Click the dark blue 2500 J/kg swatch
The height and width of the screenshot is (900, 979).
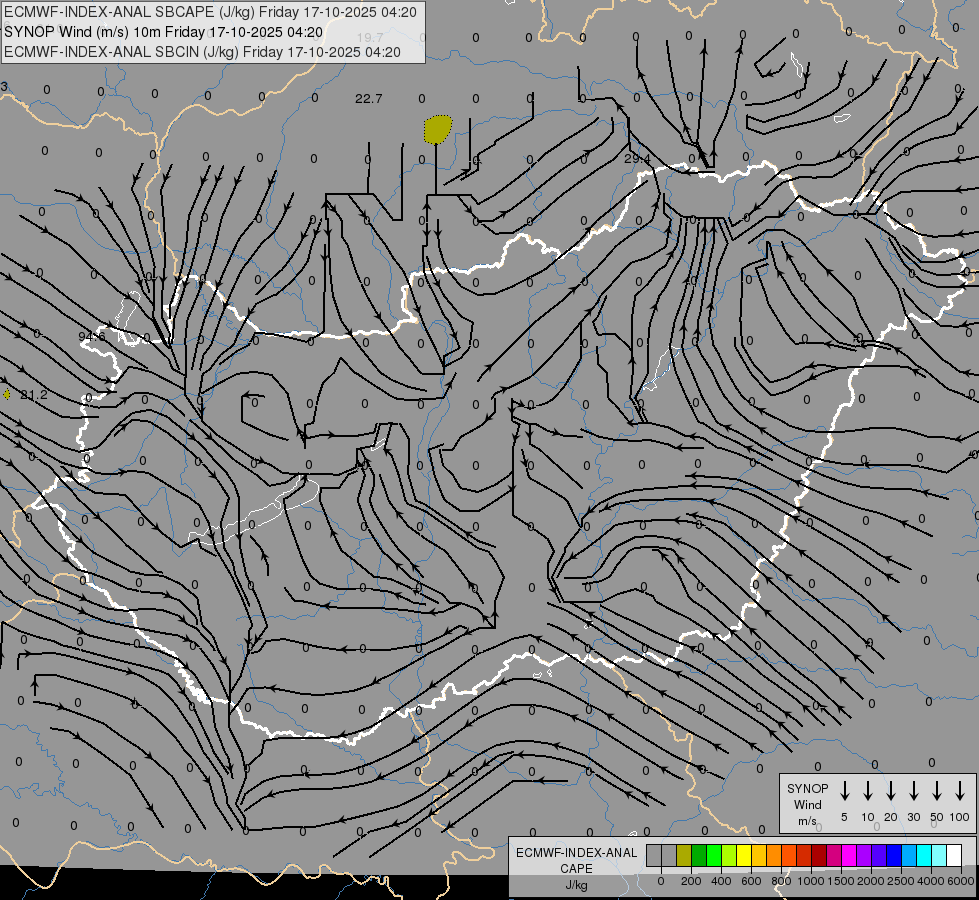tap(894, 855)
